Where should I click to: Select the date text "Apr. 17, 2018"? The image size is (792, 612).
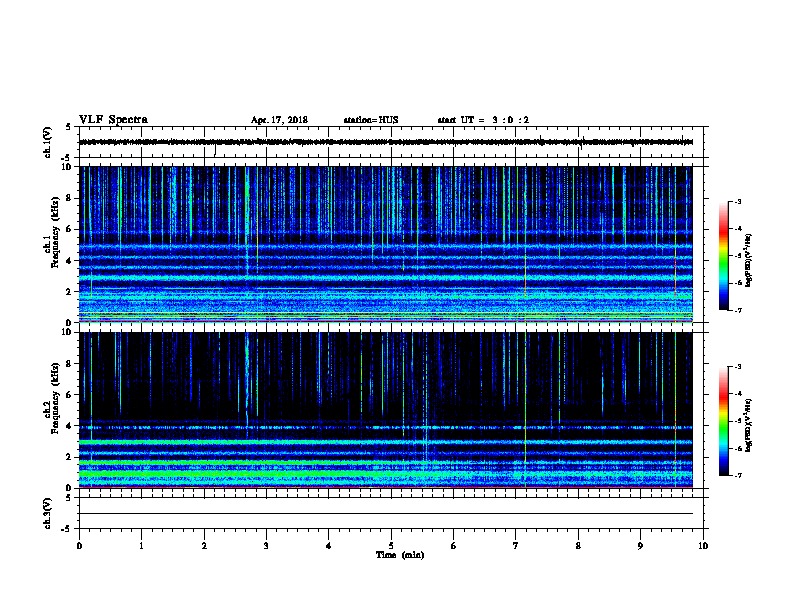click(x=279, y=120)
